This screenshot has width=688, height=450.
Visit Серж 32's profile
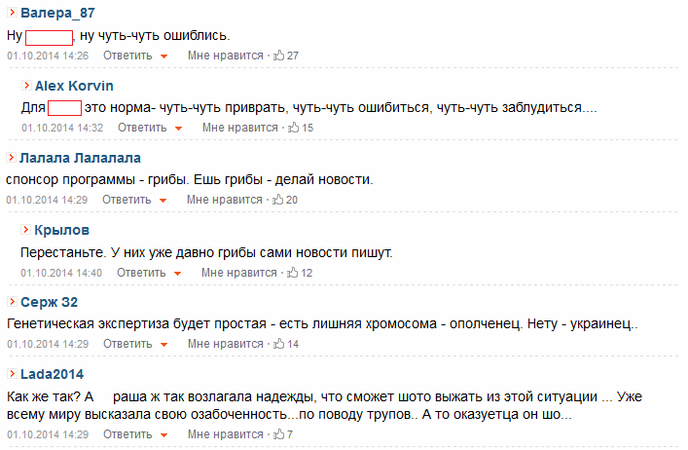pyautogui.click(x=49, y=302)
